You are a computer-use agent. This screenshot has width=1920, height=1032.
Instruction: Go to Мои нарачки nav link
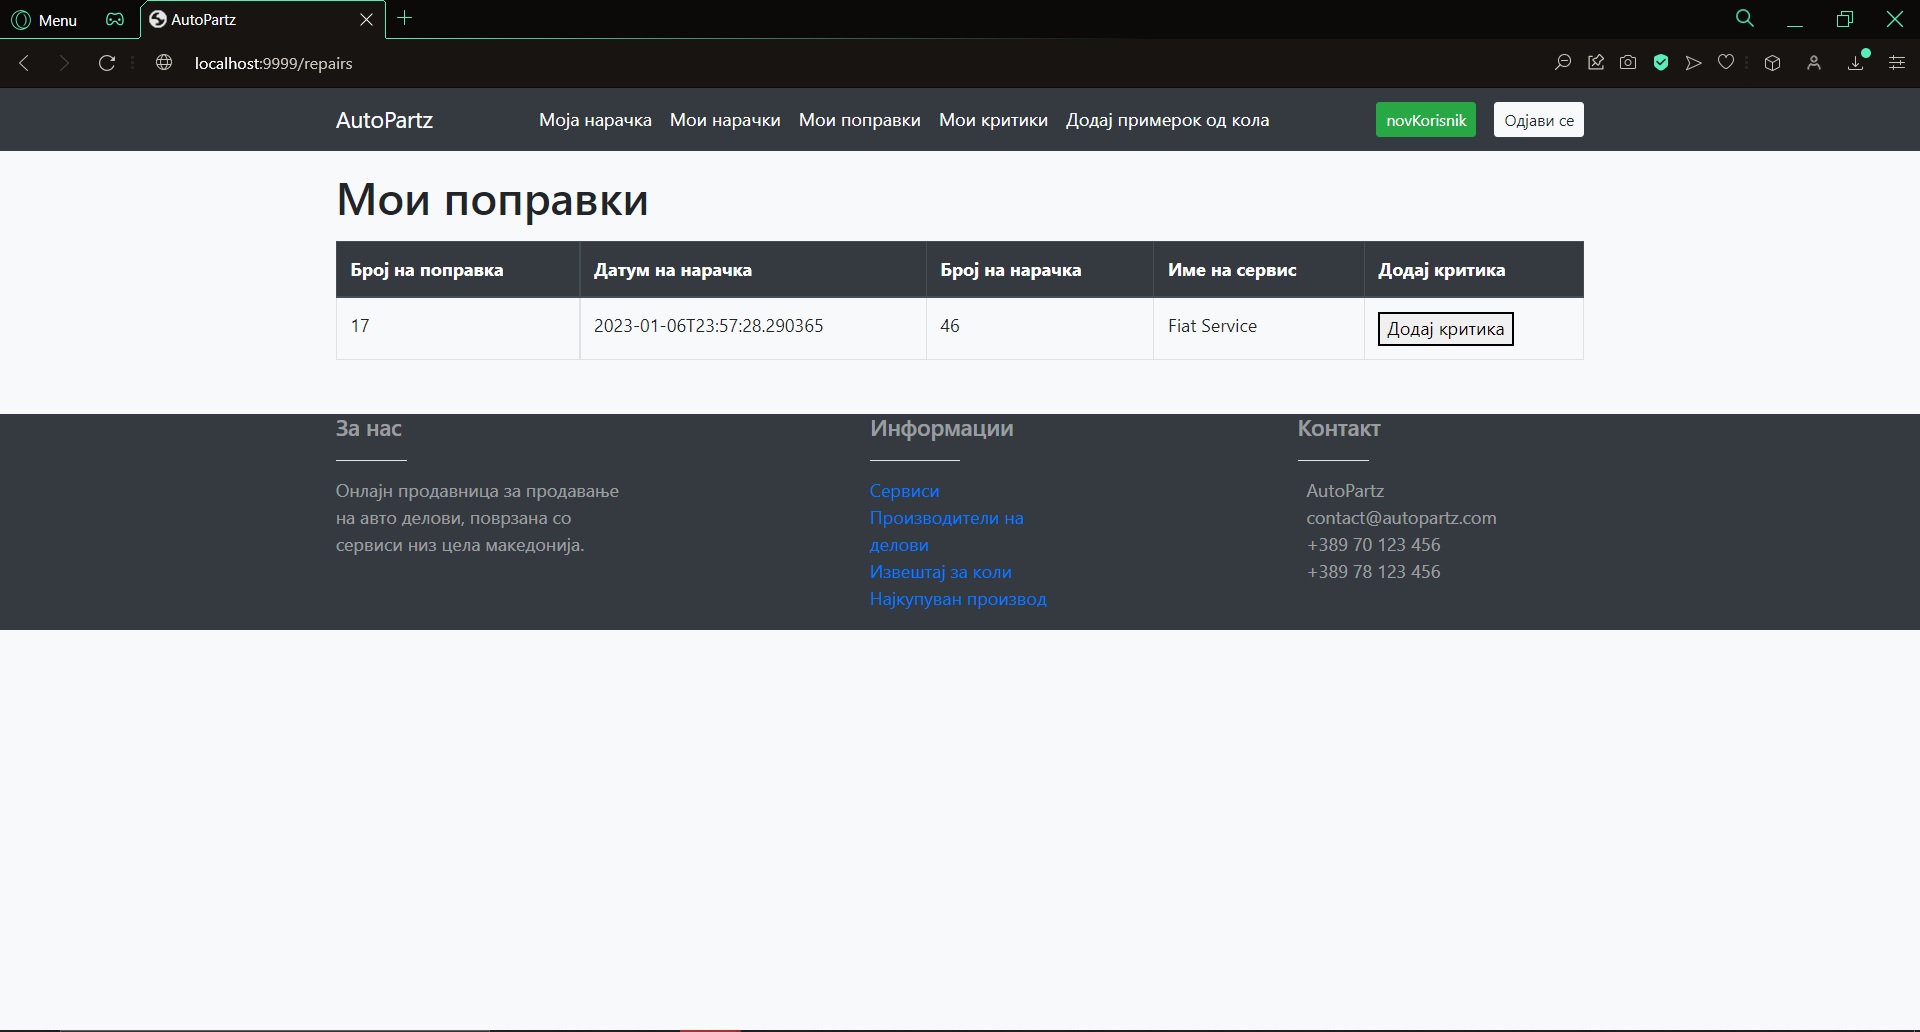click(x=725, y=120)
